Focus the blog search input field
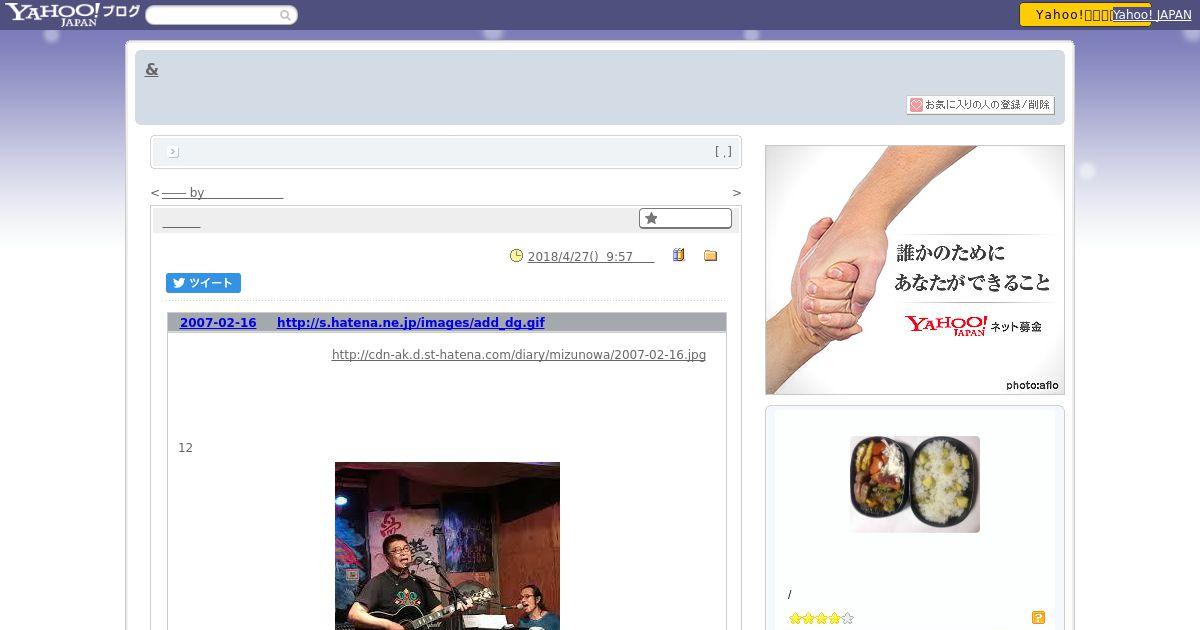Image resolution: width=1200 pixels, height=630 pixels. [x=212, y=15]
